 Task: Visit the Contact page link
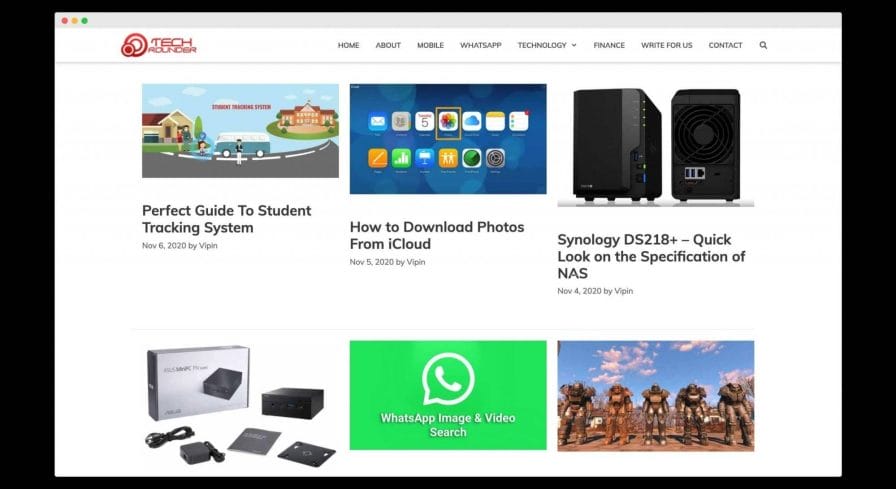[x=725, y=45]
